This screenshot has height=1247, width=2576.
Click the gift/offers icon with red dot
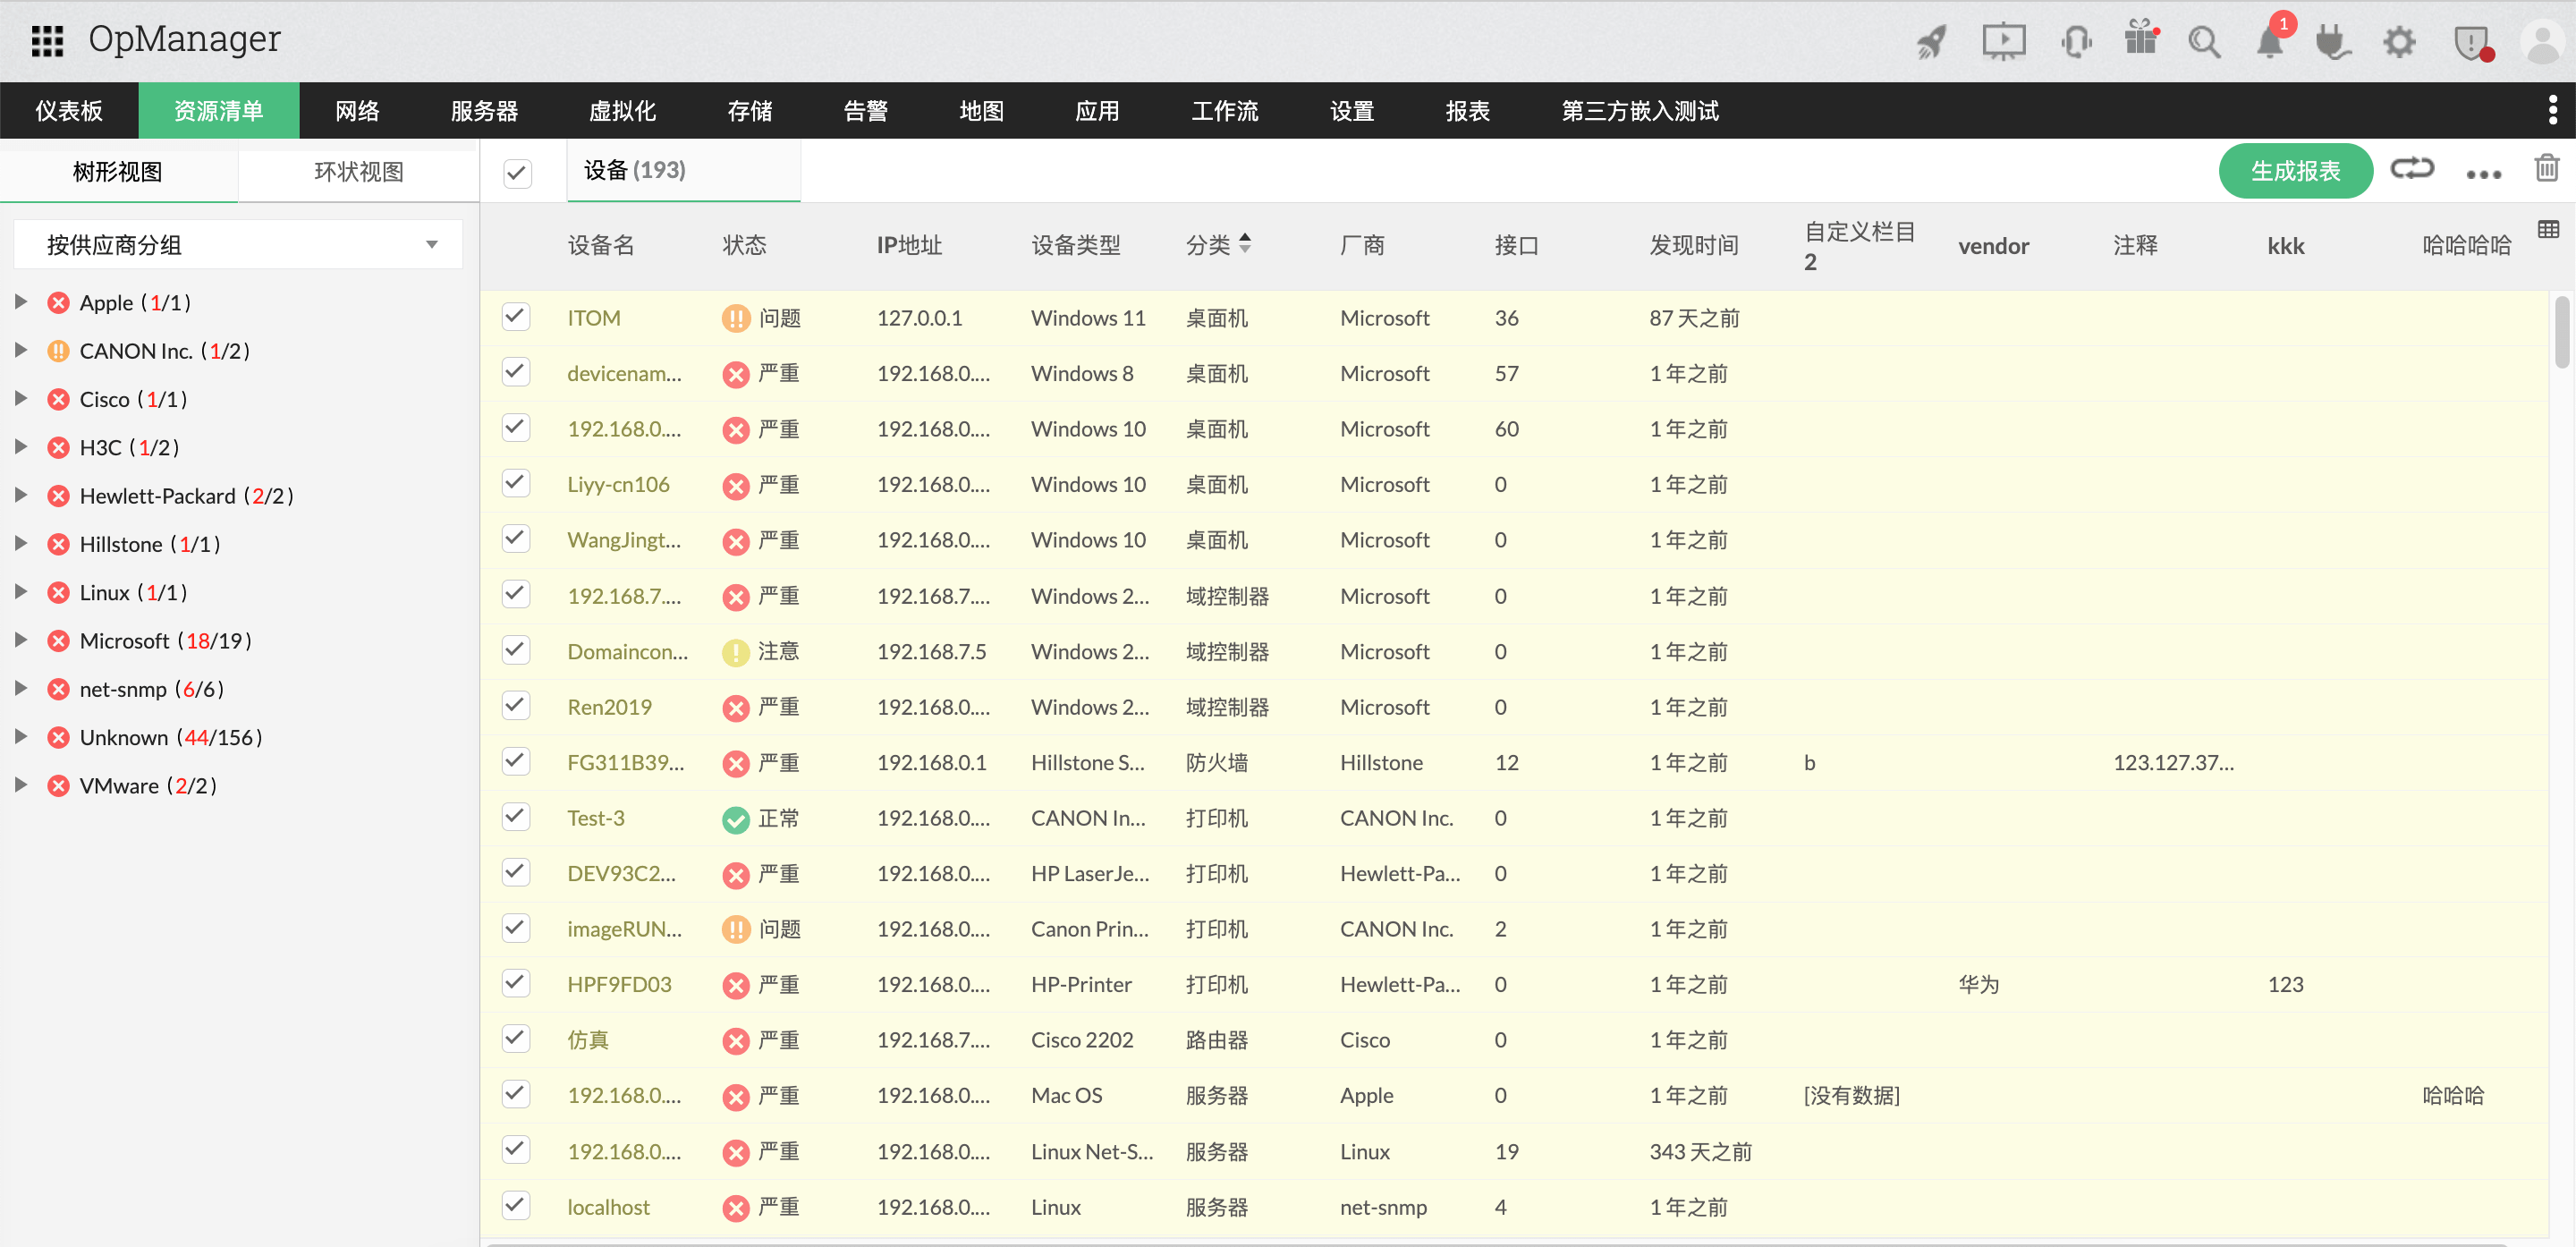2140,41
